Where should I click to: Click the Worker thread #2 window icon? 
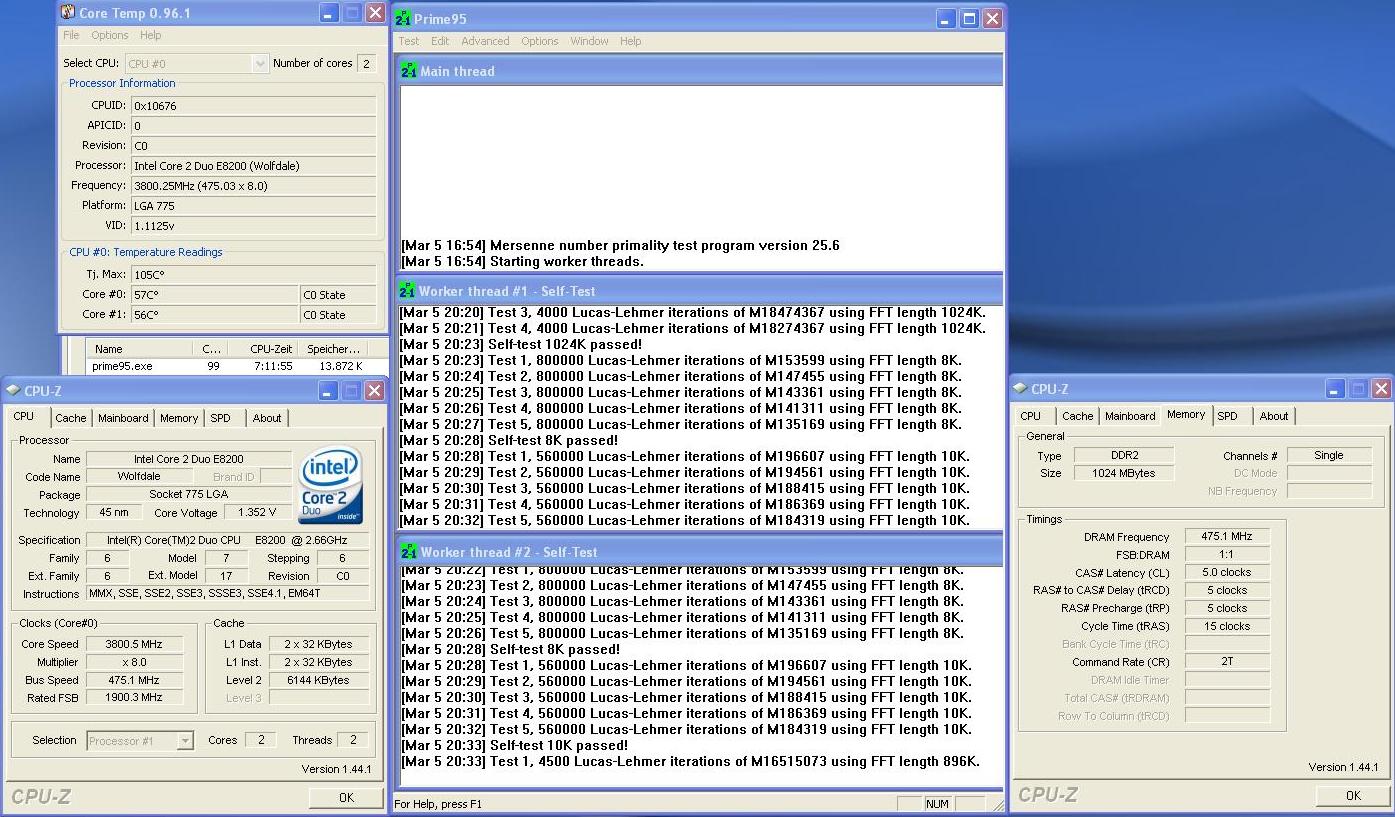tap(408, 552)
